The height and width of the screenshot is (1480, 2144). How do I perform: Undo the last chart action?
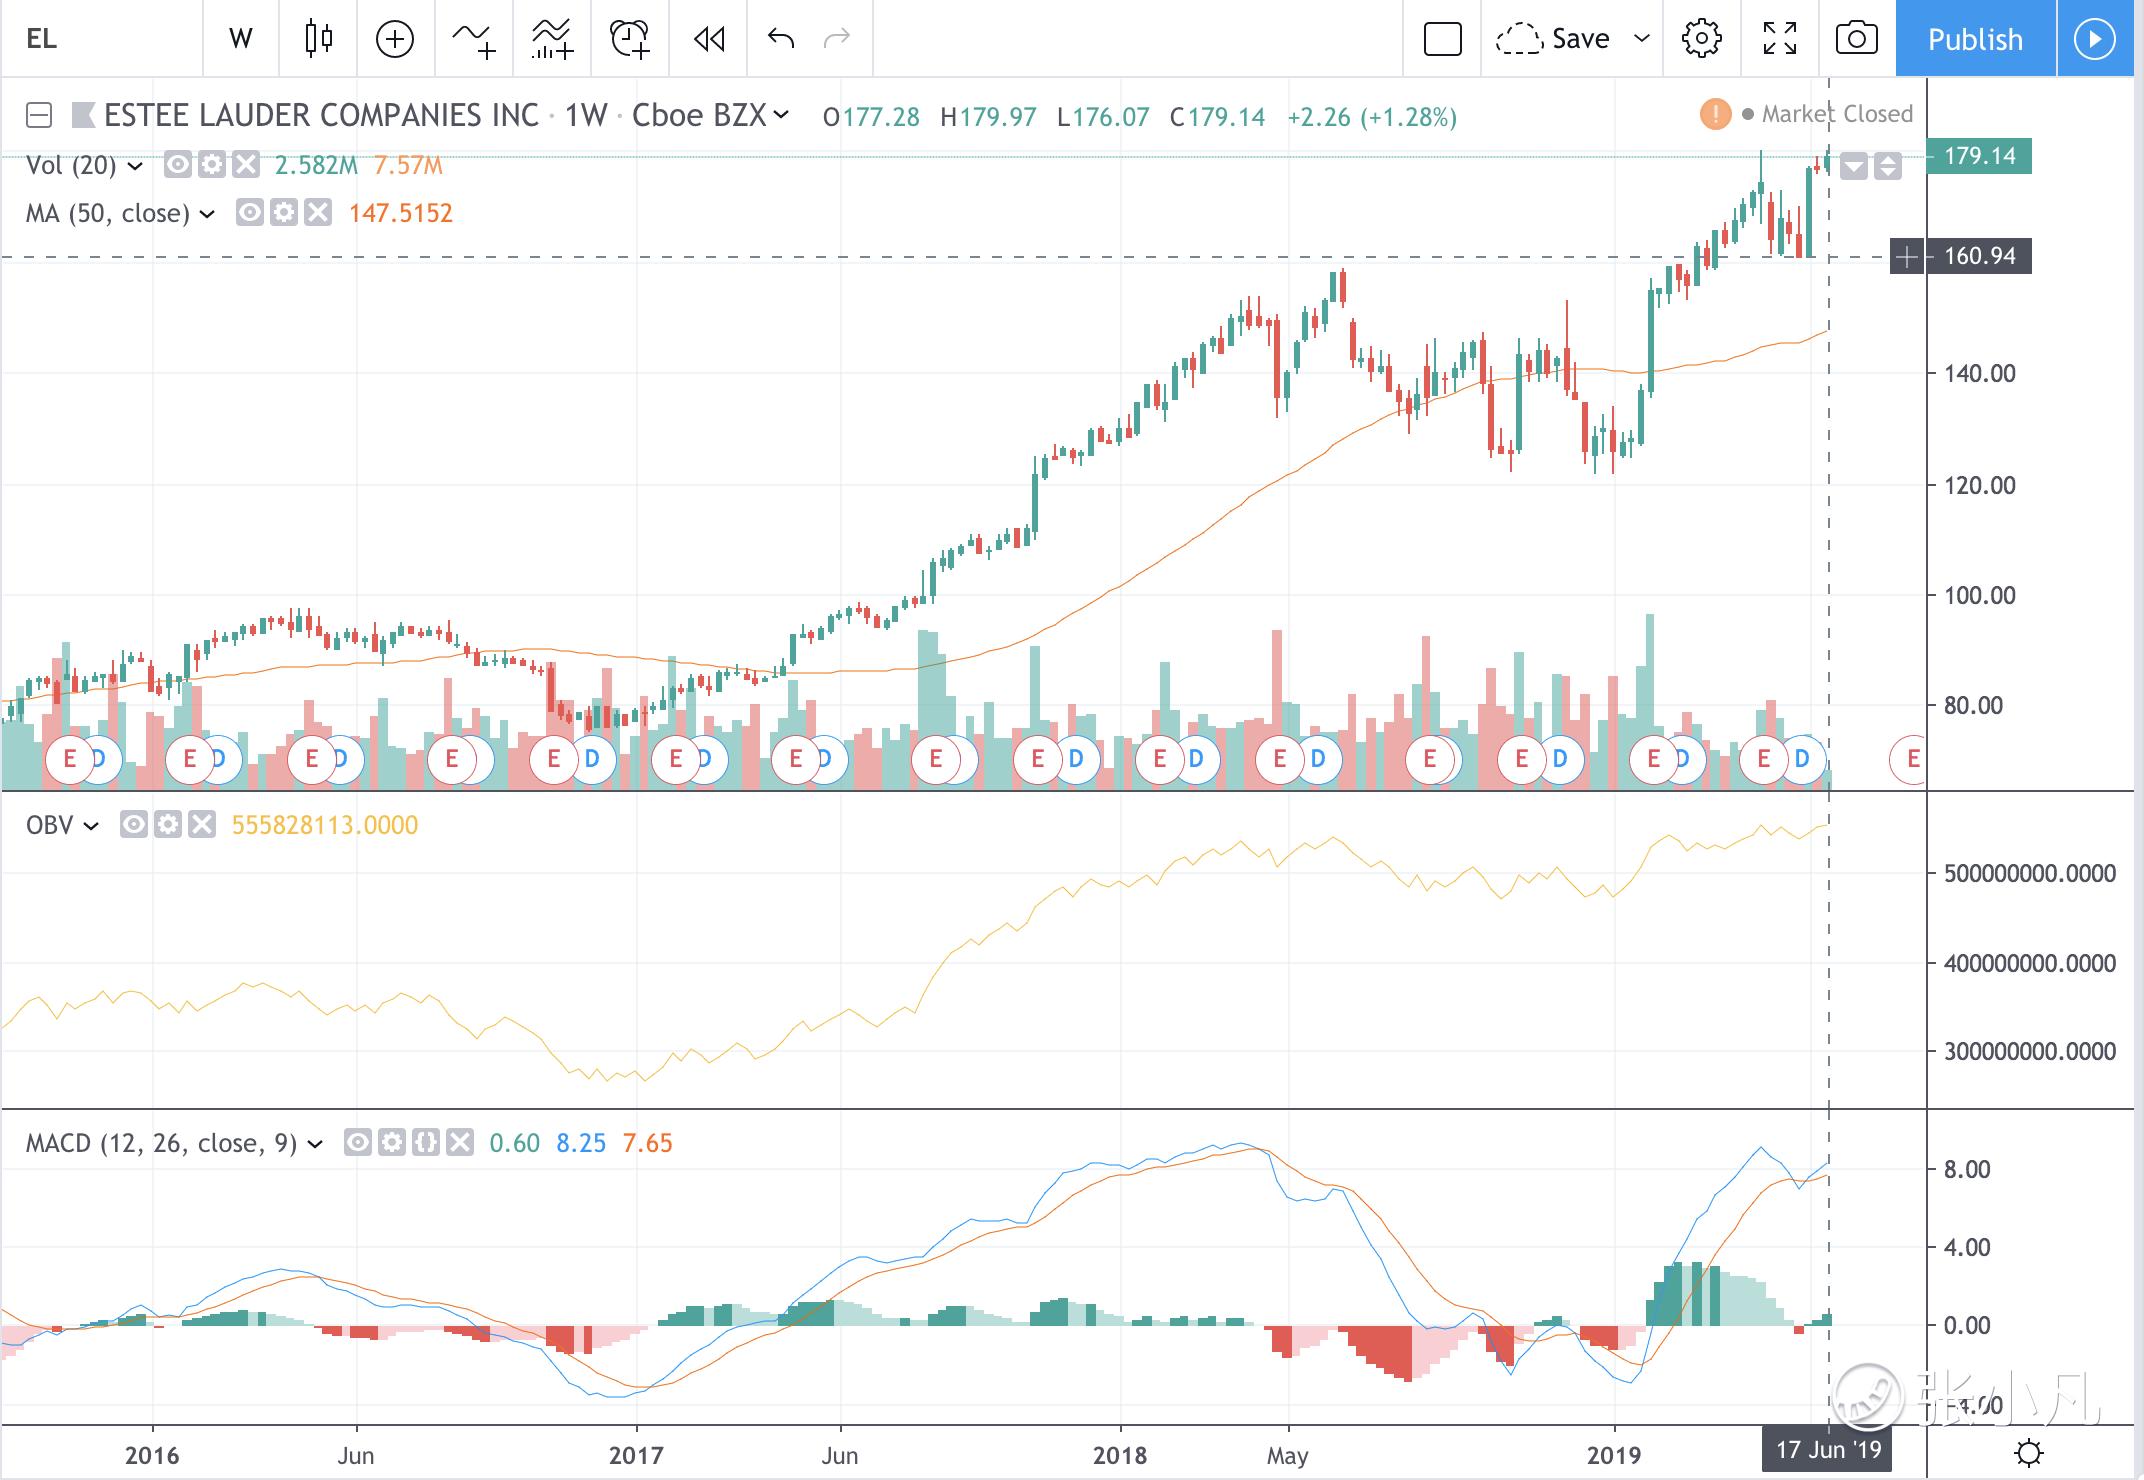click(x=780, y=39)
